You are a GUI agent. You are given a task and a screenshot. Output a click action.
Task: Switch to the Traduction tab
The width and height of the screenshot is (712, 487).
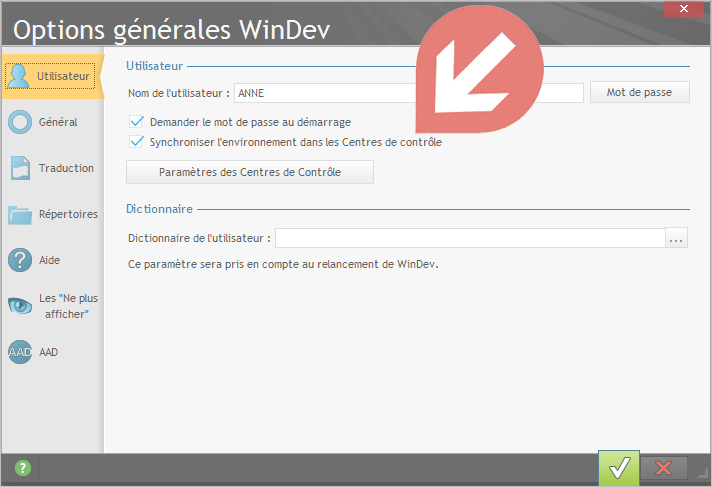53,168
